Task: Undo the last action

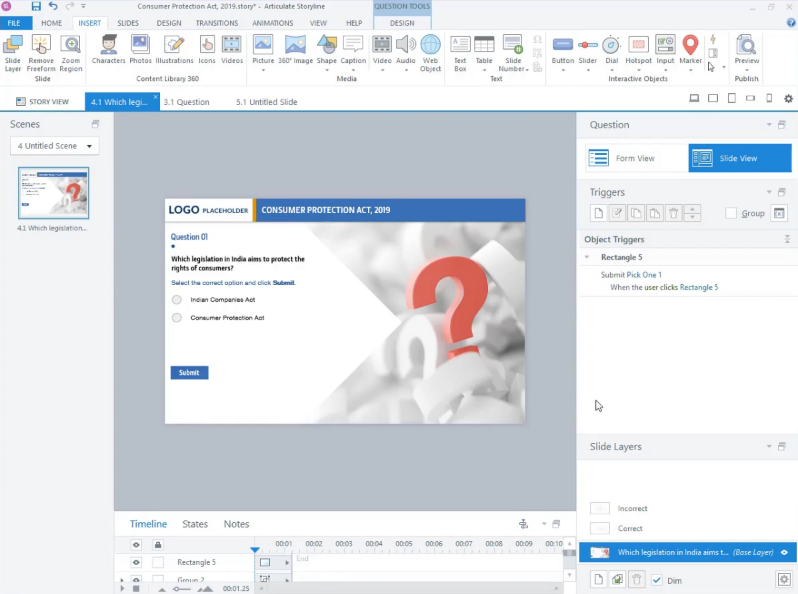Action: (x=53, y=6)
